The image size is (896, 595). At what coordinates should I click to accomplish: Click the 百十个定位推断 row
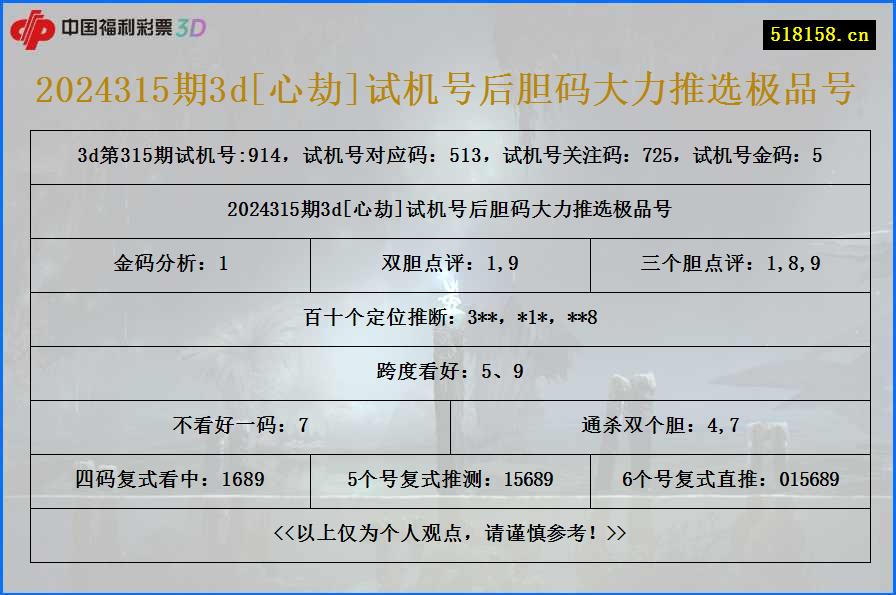click(x=448, y=320)
